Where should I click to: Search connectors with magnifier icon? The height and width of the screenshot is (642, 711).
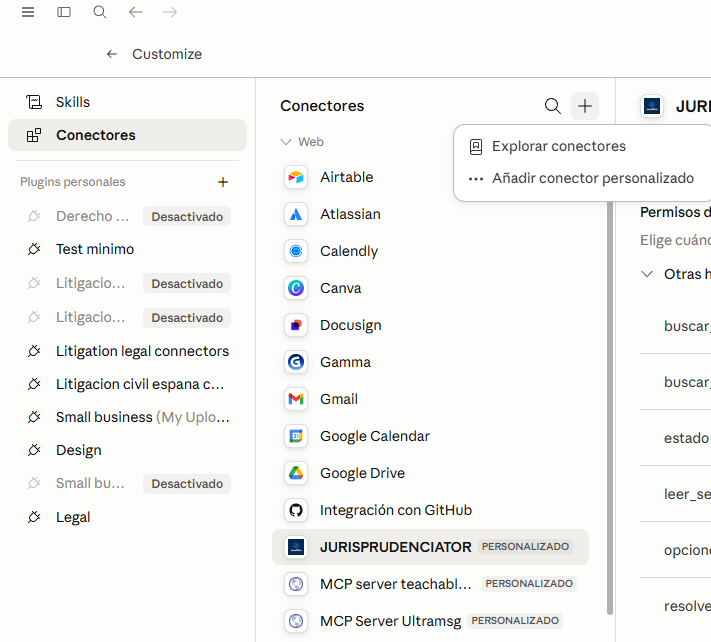[552, 106]
